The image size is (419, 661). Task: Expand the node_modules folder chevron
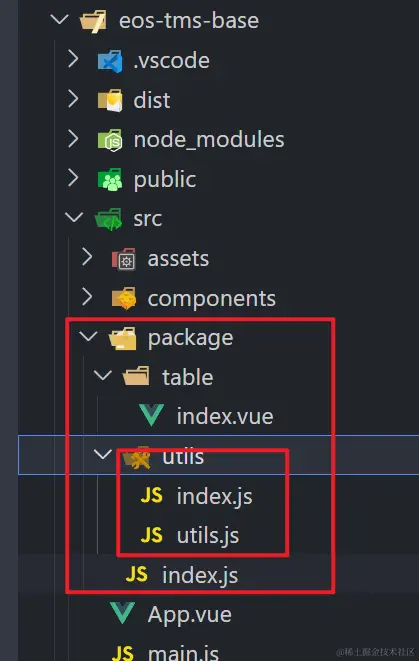(73, 139)
